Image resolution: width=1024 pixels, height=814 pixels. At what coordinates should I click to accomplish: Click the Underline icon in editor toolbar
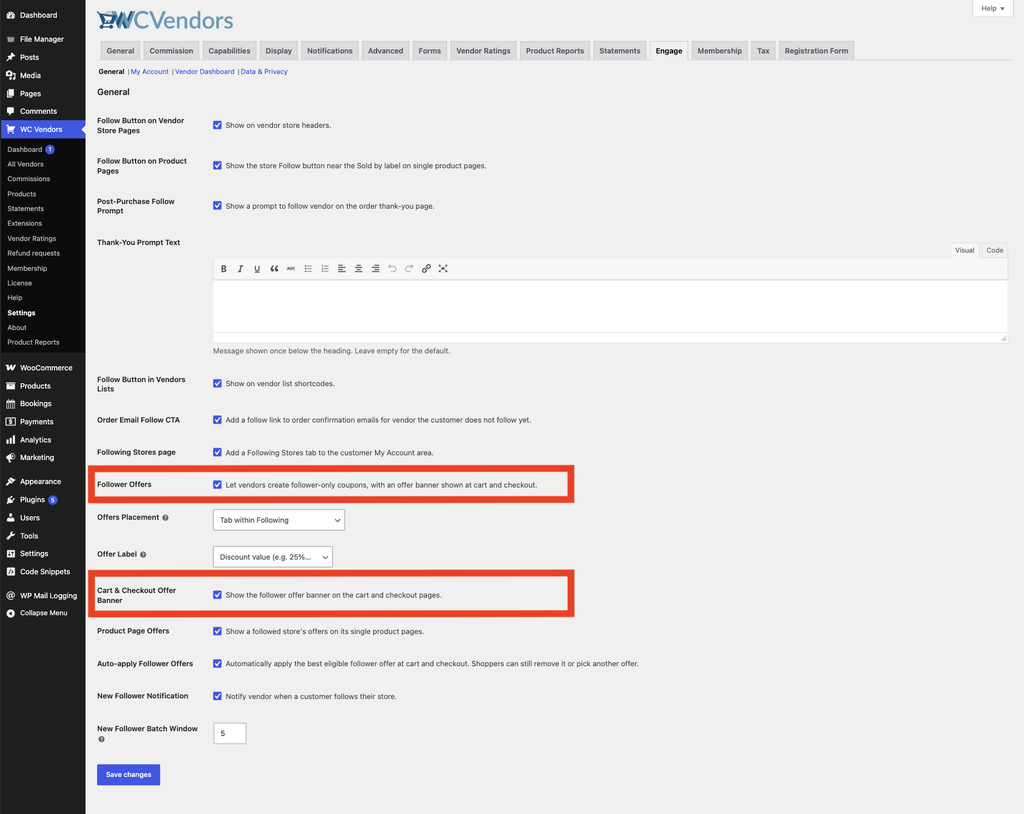[257, 269]
